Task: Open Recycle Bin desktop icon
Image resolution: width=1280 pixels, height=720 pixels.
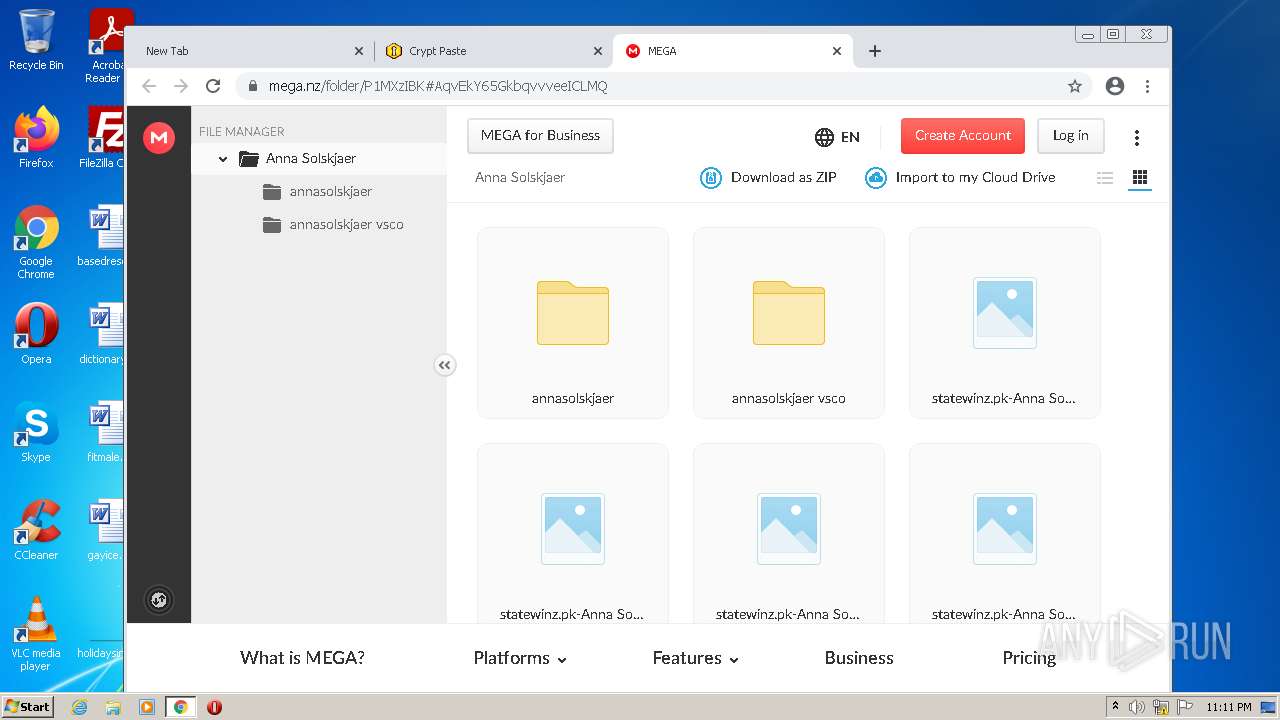Action: [x=36, y=40]
